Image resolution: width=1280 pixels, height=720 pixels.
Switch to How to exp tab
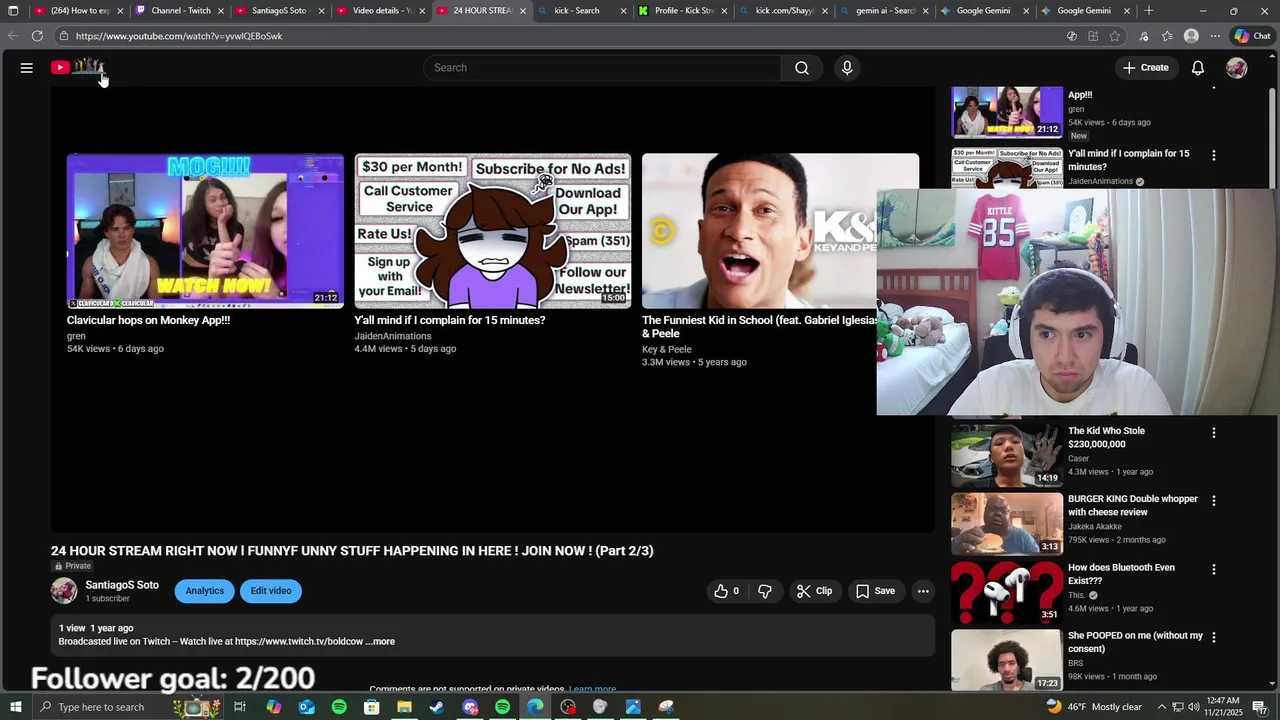click(79, 11)
